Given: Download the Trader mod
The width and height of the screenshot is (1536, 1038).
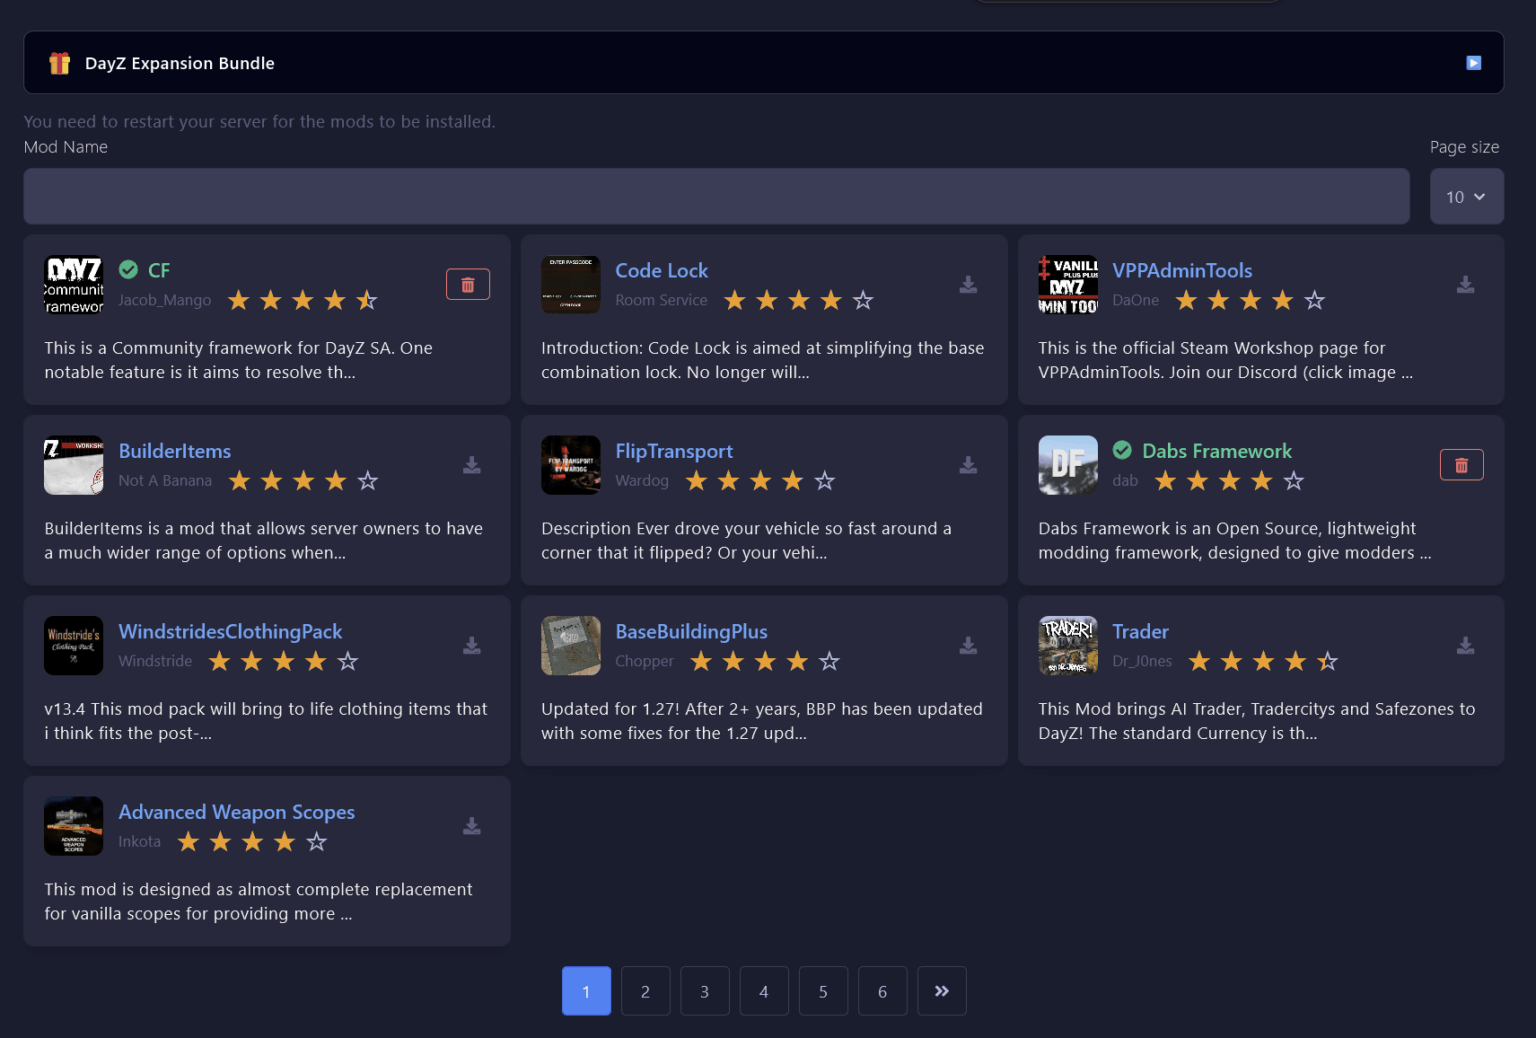Looking at the screenshot, I should point(1465,646).
